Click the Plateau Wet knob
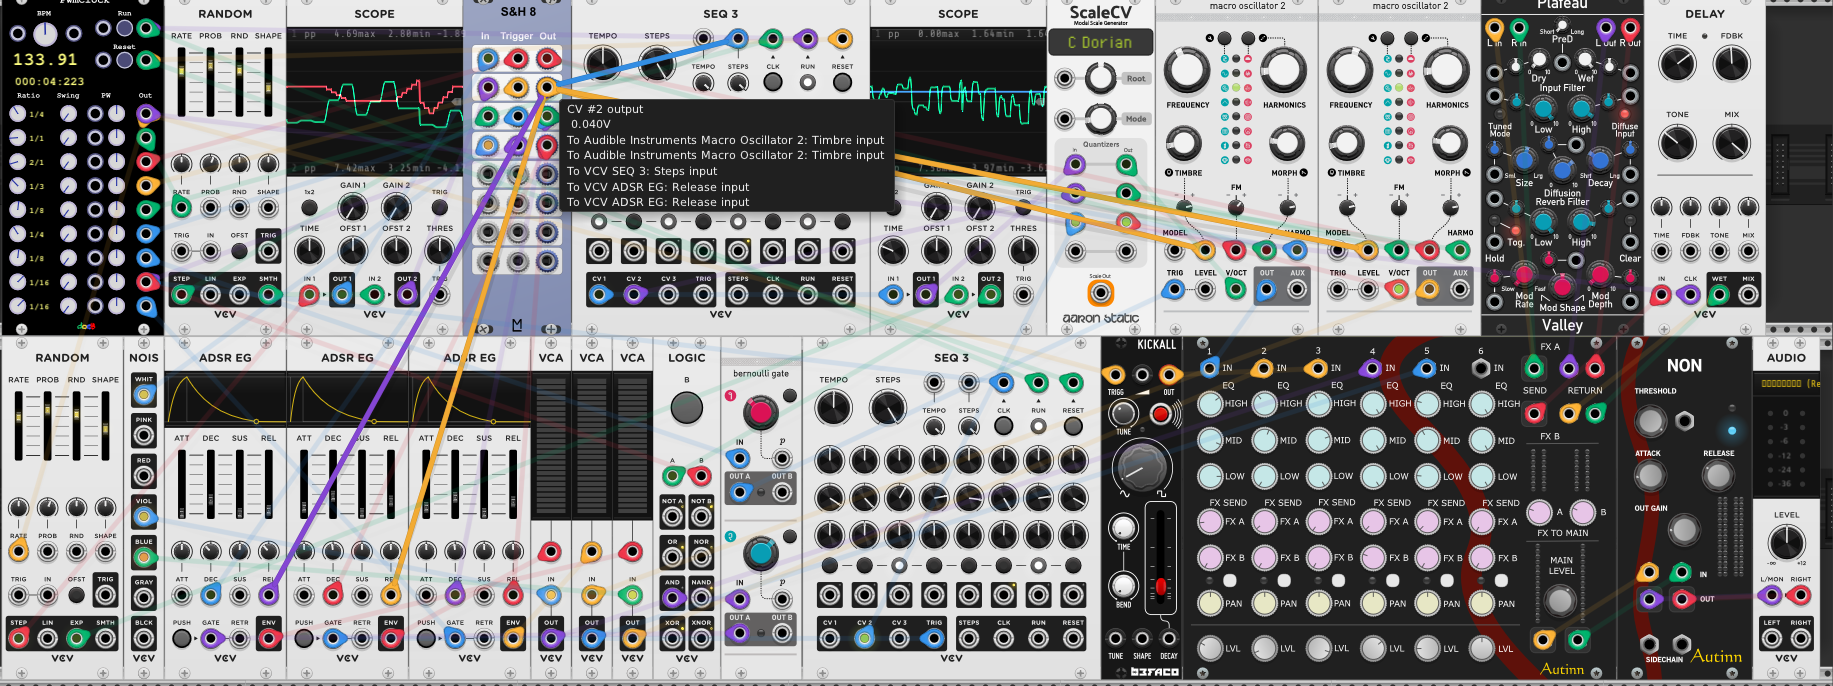 point(1586,60)
